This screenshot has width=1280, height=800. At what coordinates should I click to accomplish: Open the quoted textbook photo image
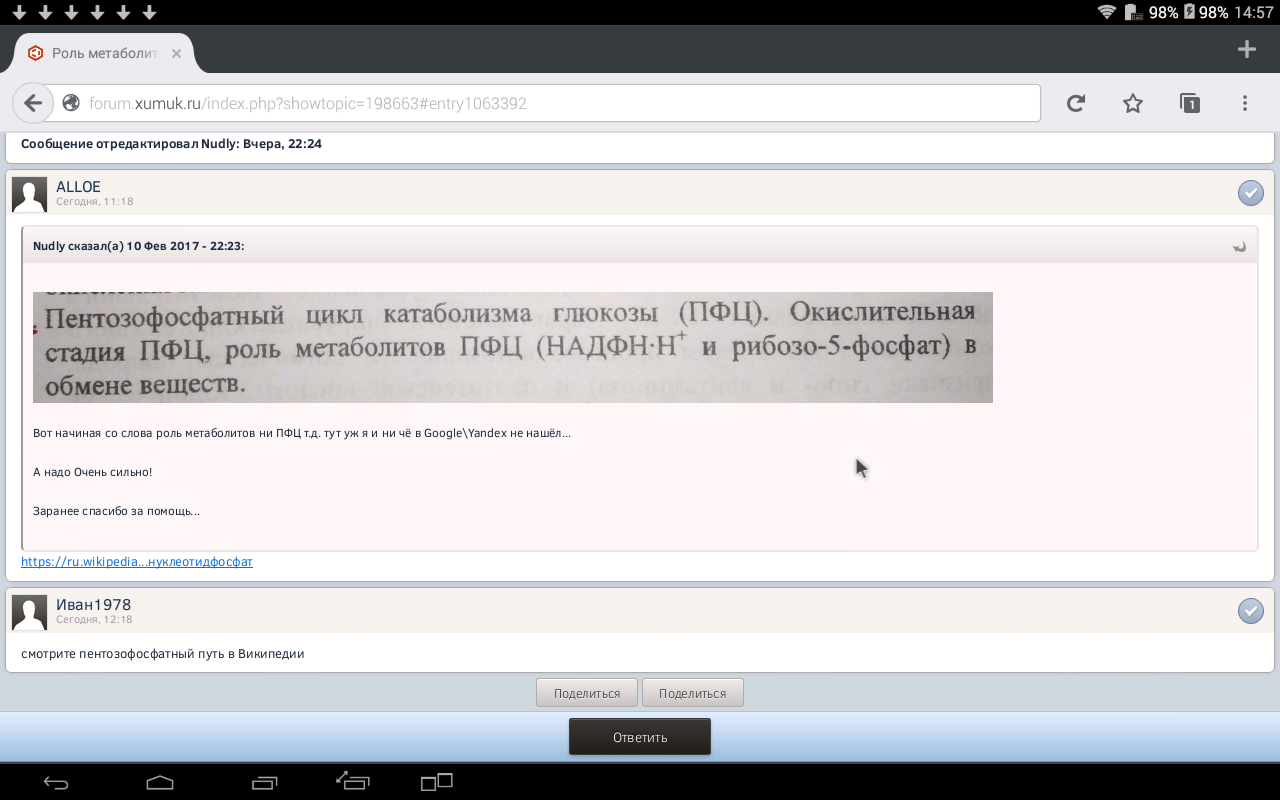click(512, 347)
